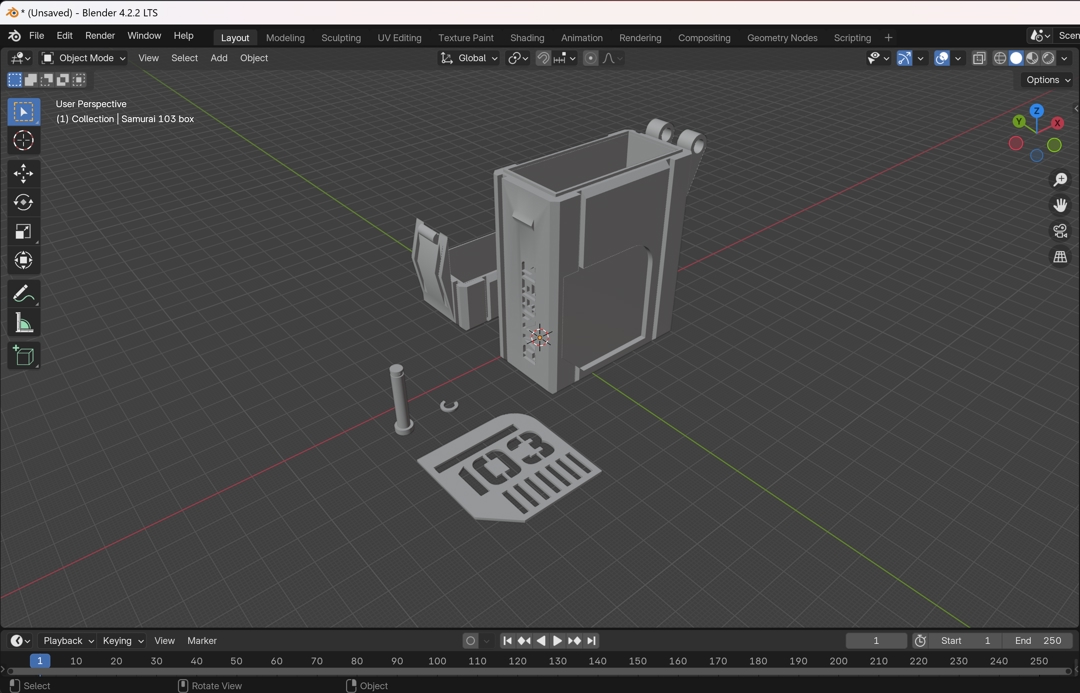Choose the Scale tool

coord(23,232)
